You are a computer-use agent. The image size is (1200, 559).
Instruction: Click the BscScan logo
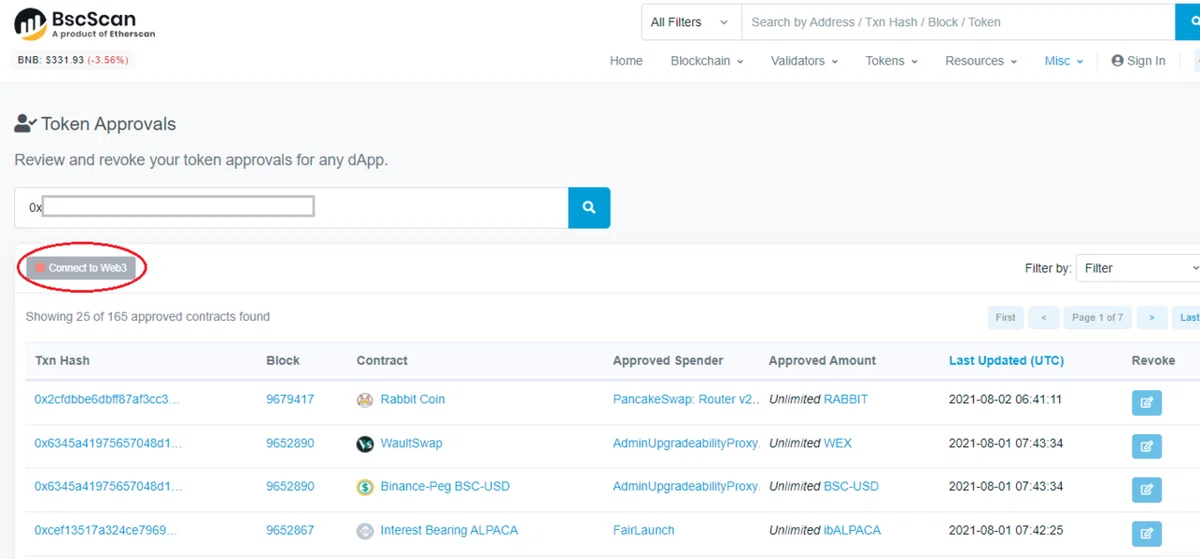click(85, 23)
